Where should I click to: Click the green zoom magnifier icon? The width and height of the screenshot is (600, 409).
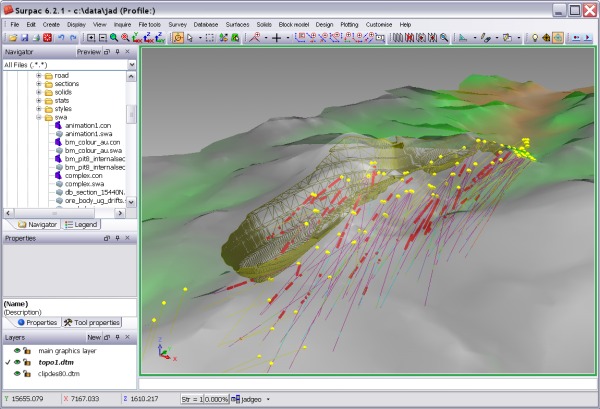114,38
